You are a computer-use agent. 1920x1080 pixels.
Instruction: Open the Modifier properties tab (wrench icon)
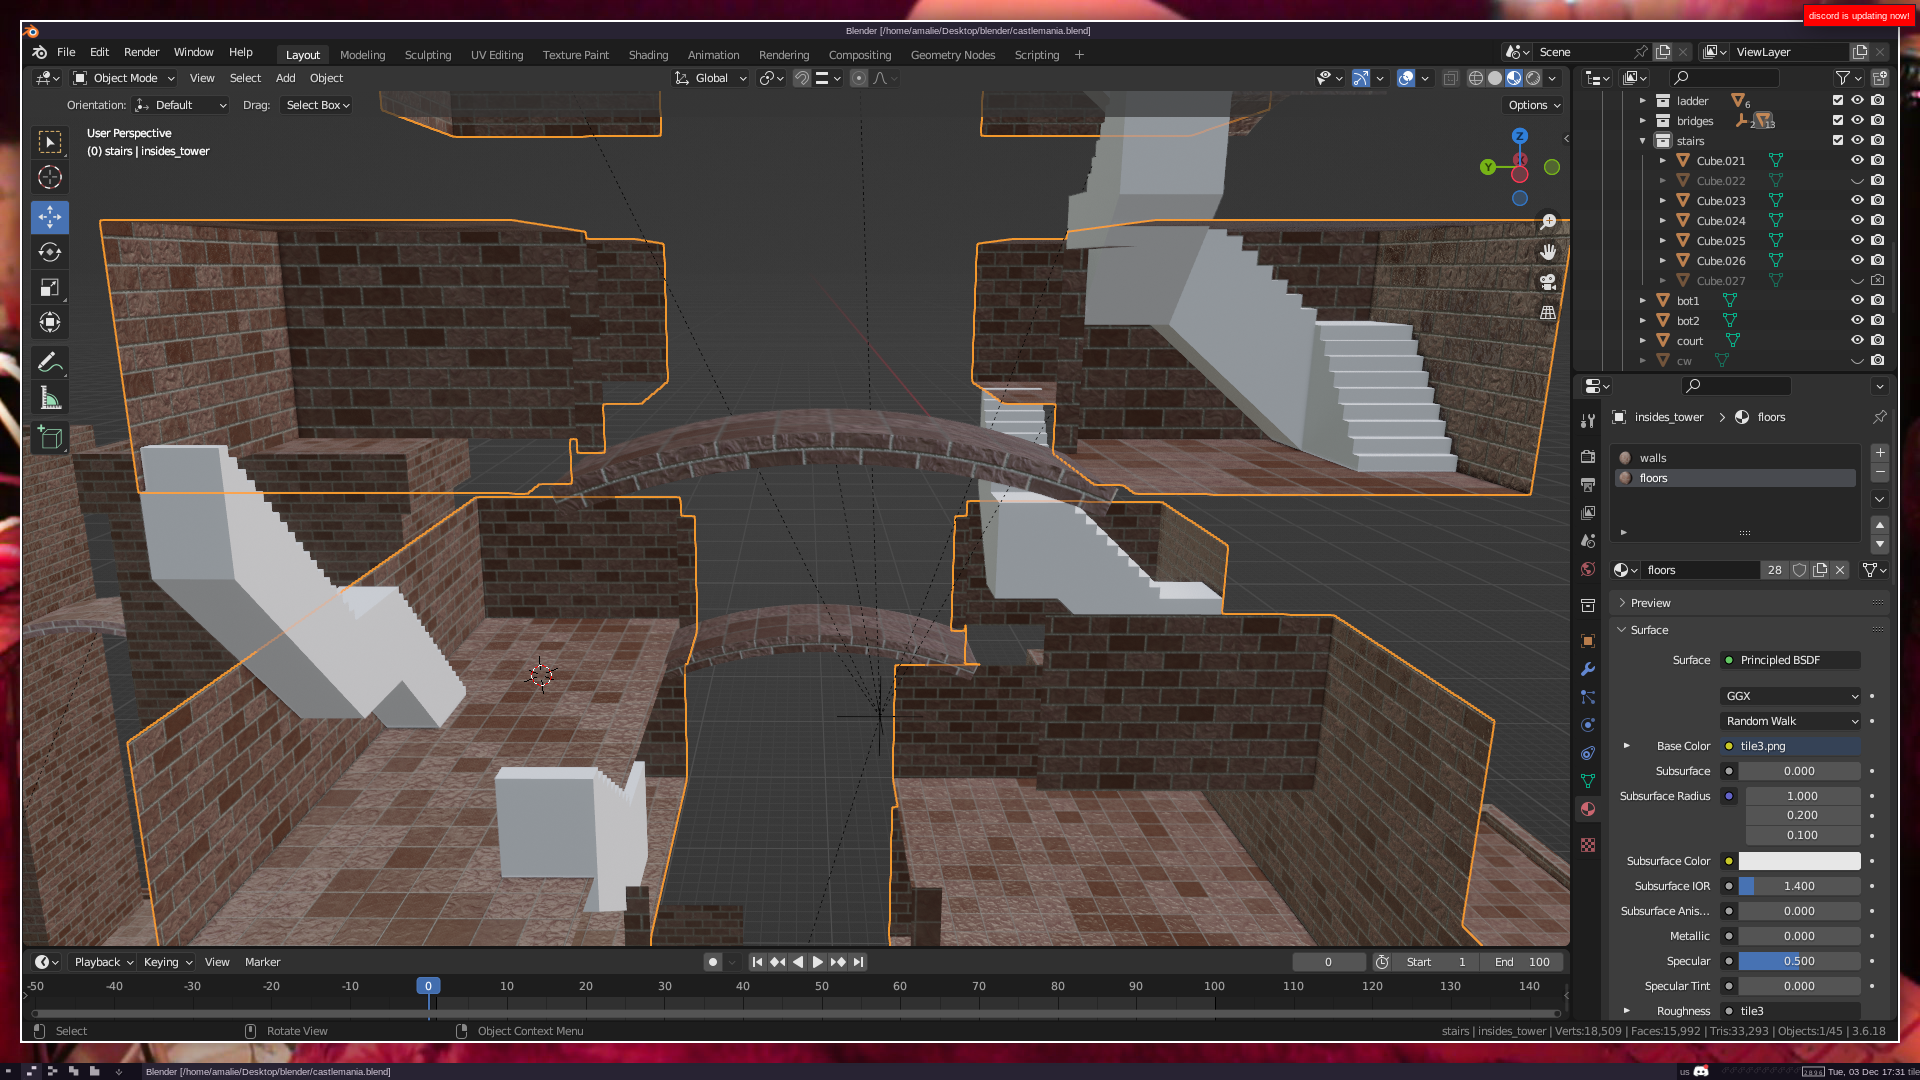(1588, 669)
